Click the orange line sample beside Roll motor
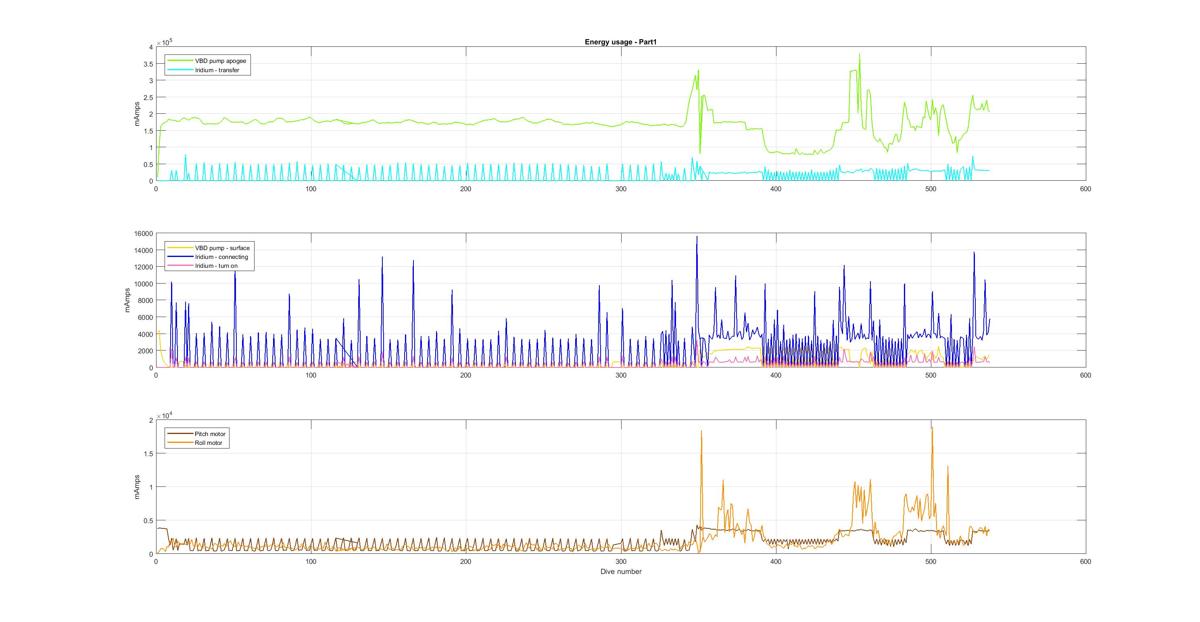This screenshot has width=1200, height=622. coord(179,442)
